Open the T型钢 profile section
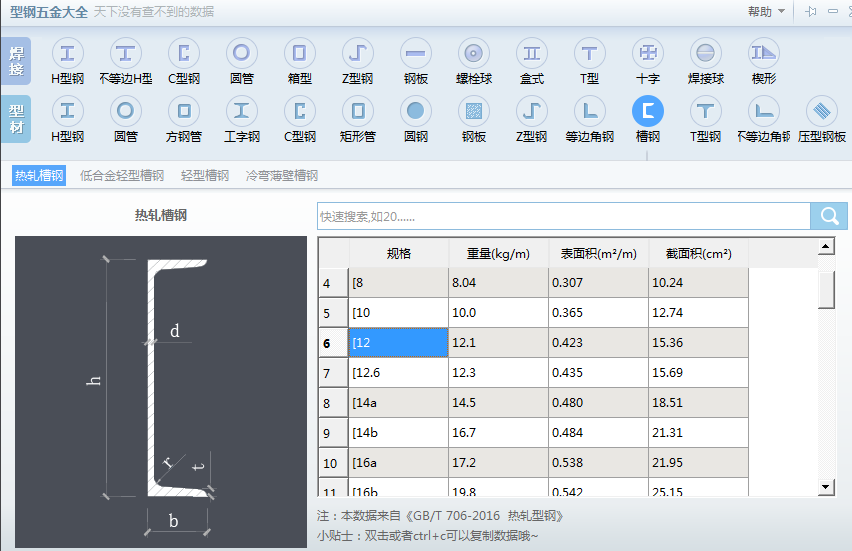This screenshot has width=852, height=551. pyautogui.click(x=705, y=111)
